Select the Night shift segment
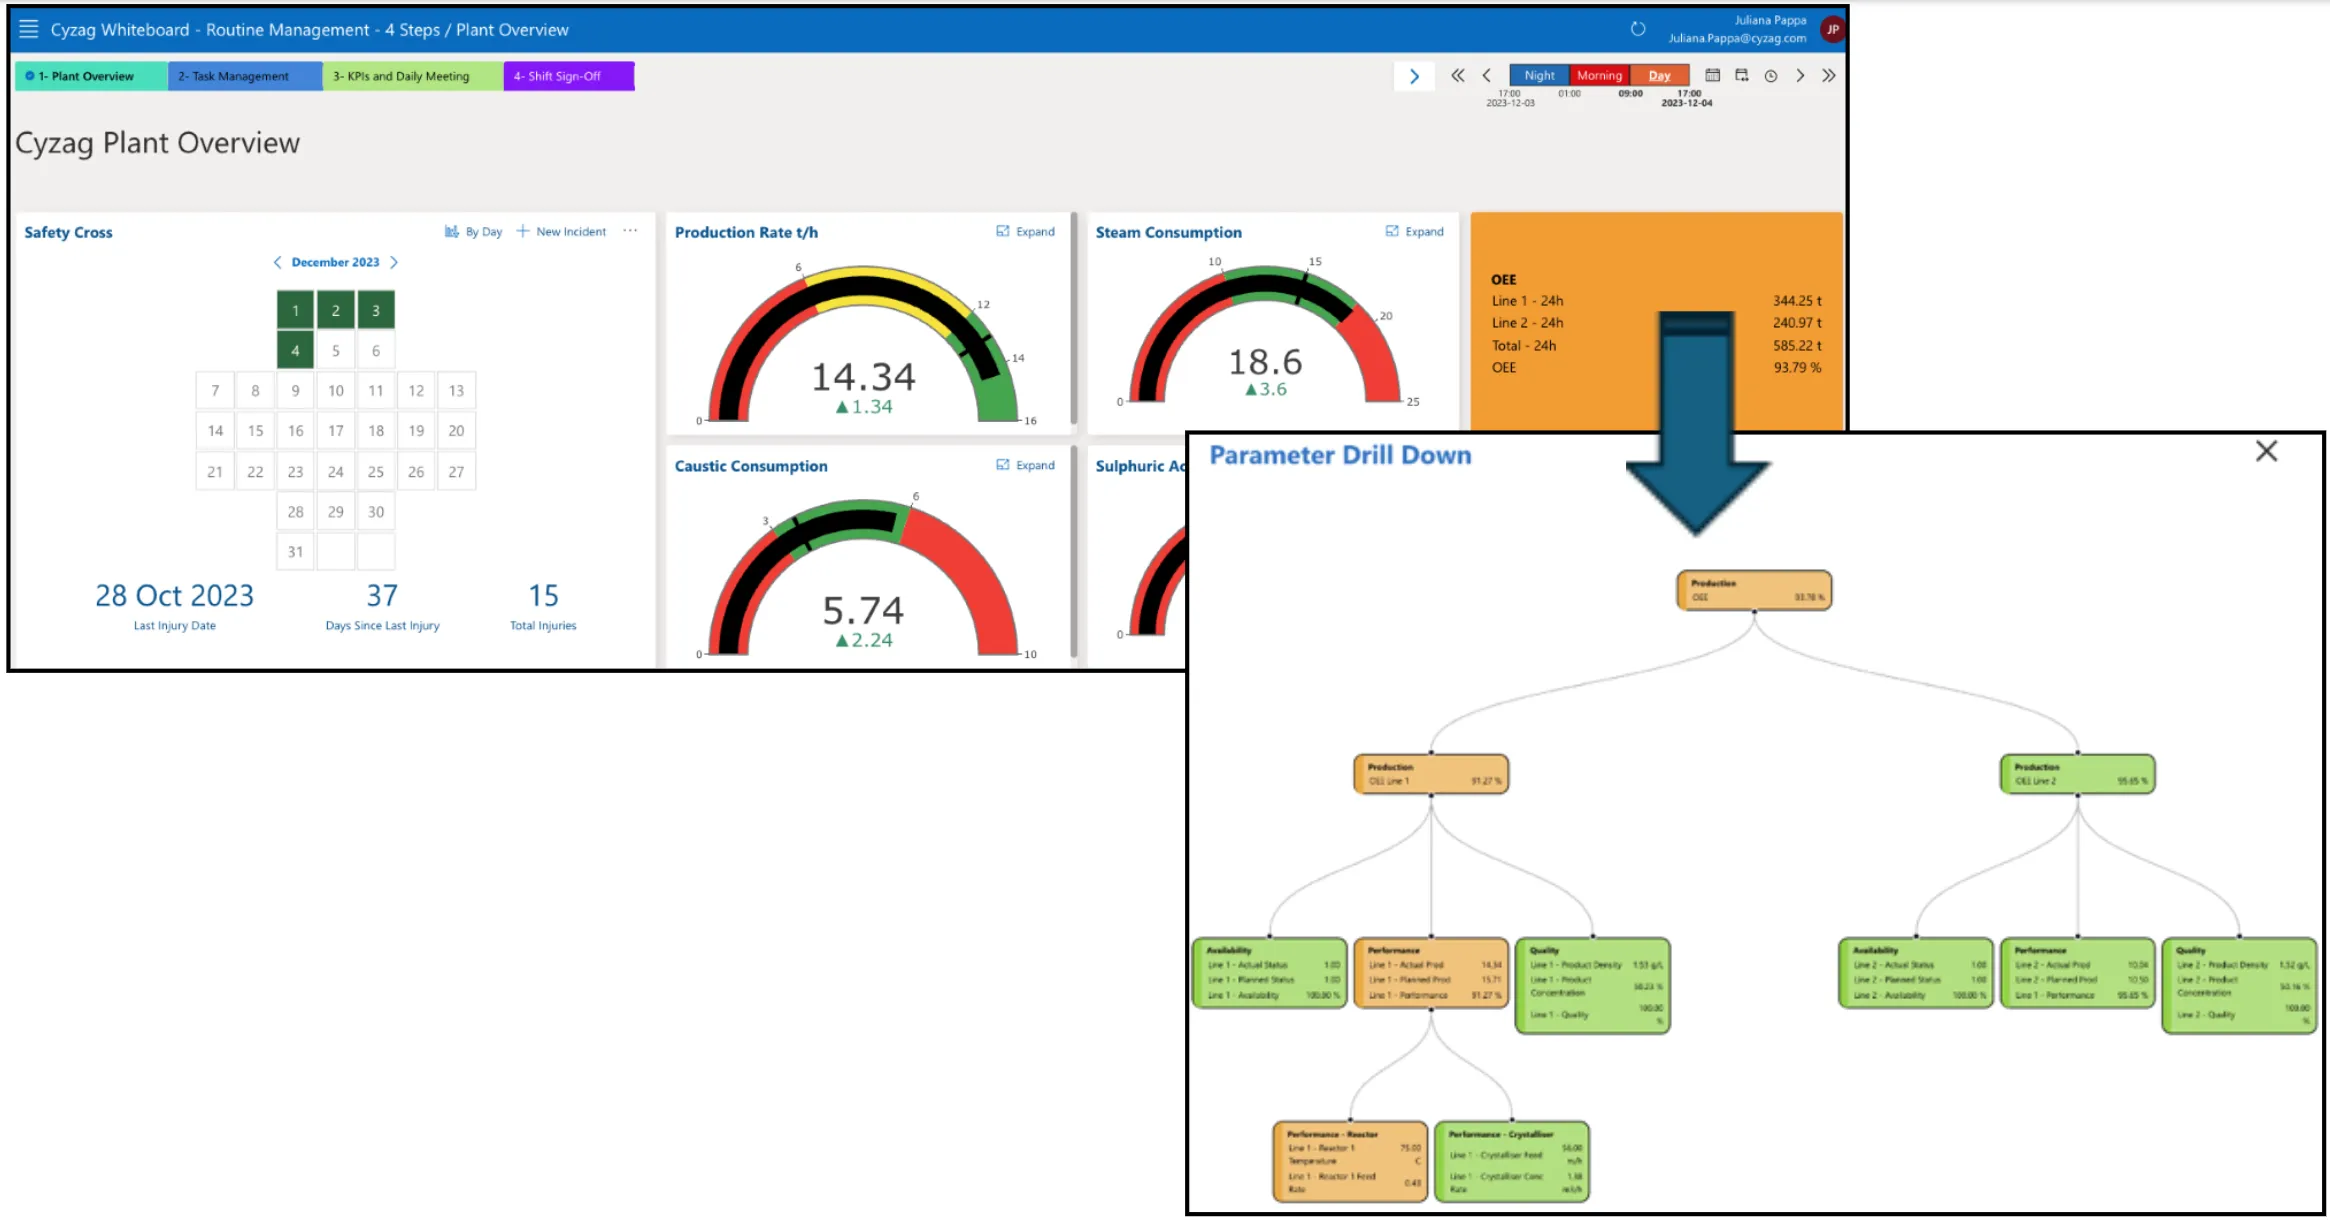 (x=1539, y=75)
